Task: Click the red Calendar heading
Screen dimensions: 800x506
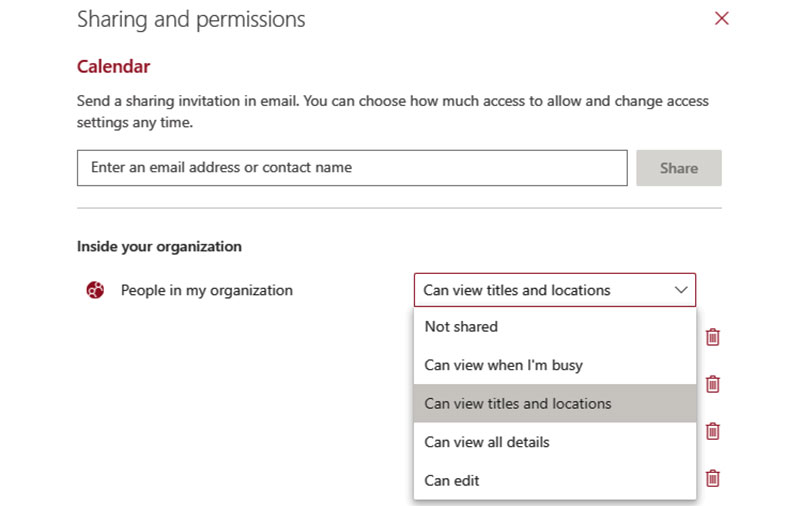Action: [113, 67]
